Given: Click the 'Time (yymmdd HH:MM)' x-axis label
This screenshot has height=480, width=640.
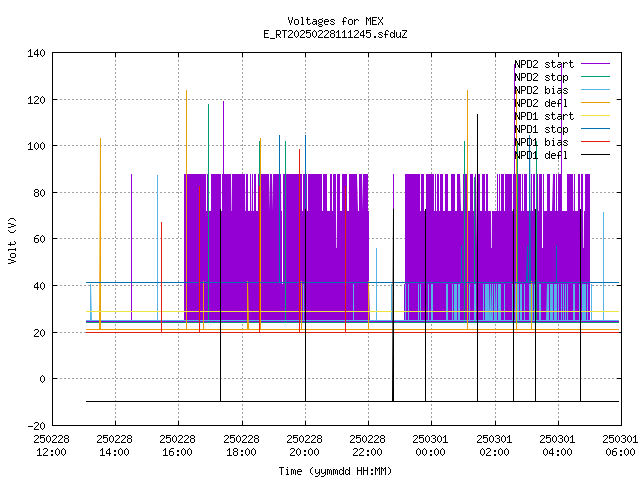Looking at the screenshot, I should [x=335, y=471].
